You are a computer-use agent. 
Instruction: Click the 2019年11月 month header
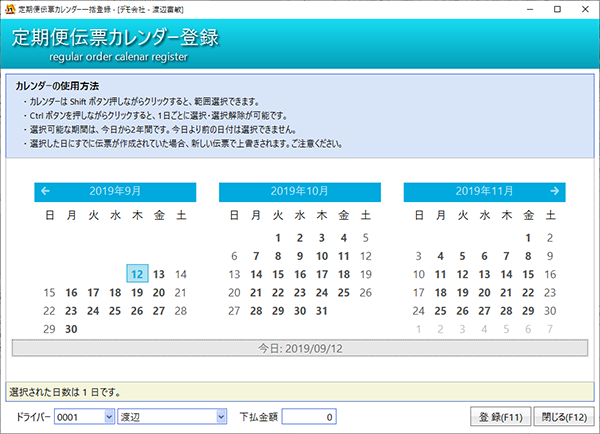(x=484, y=190)
